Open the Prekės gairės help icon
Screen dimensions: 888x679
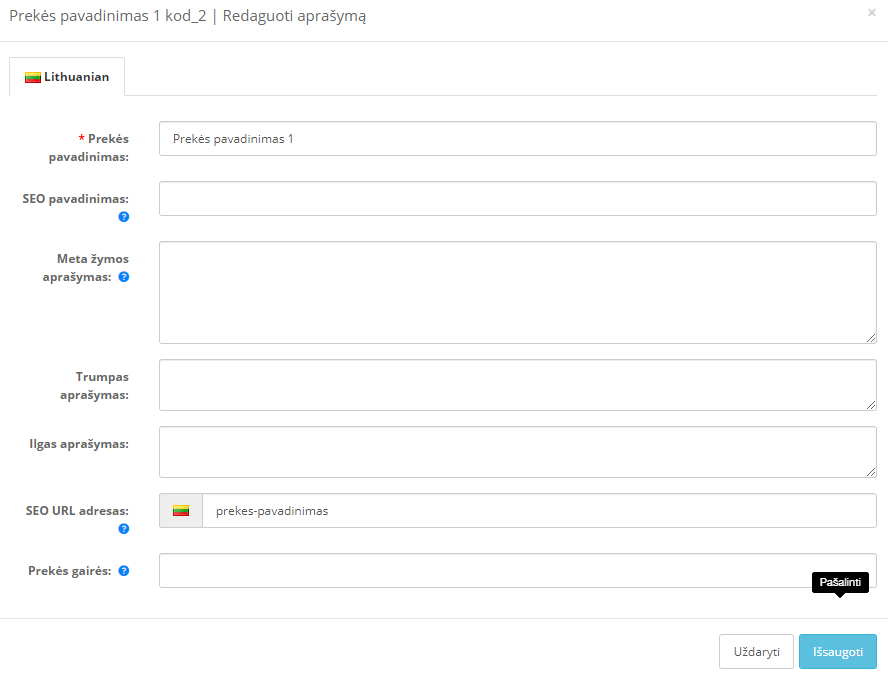tap(123, 571)
